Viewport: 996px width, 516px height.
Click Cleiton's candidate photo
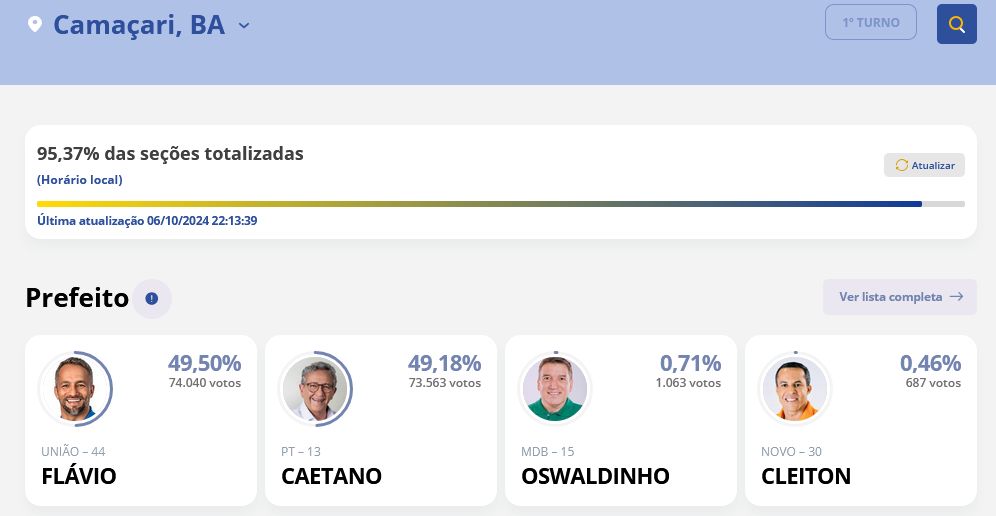coord(795,389)
